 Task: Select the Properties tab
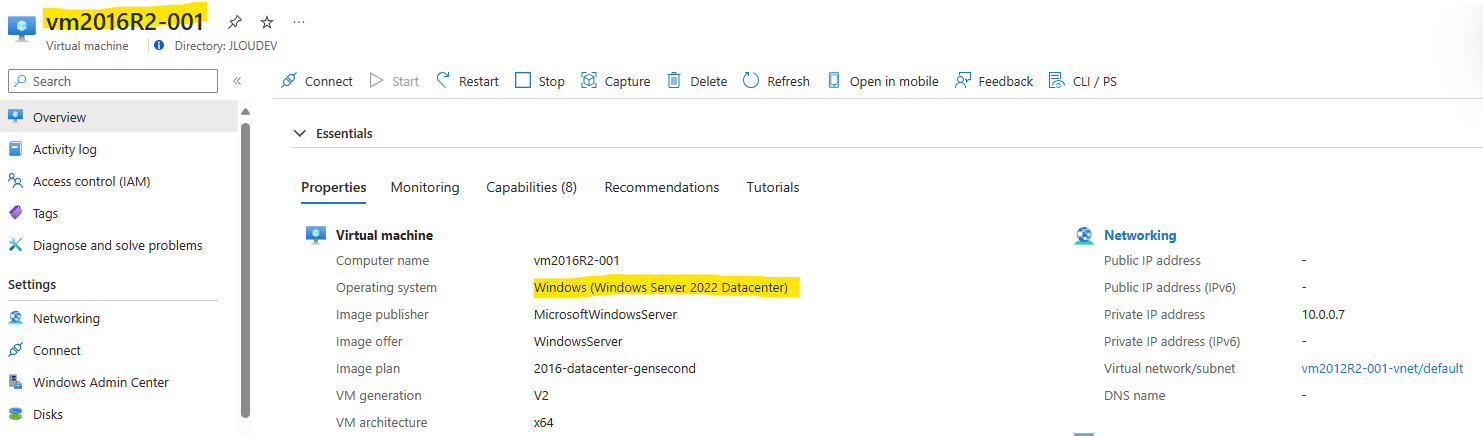coord(333,187)
